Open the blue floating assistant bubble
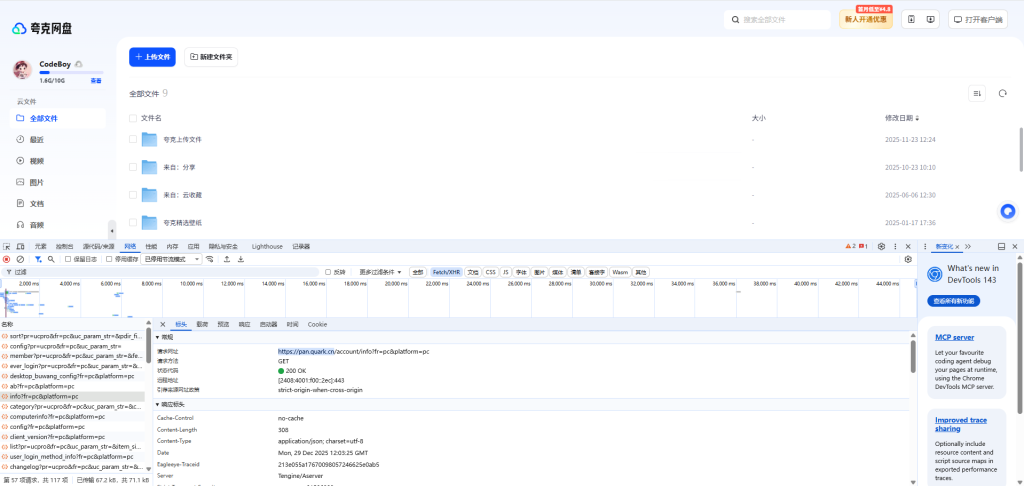The width and height of the screenshot is (1024, 486). [x=1008, y=211]
